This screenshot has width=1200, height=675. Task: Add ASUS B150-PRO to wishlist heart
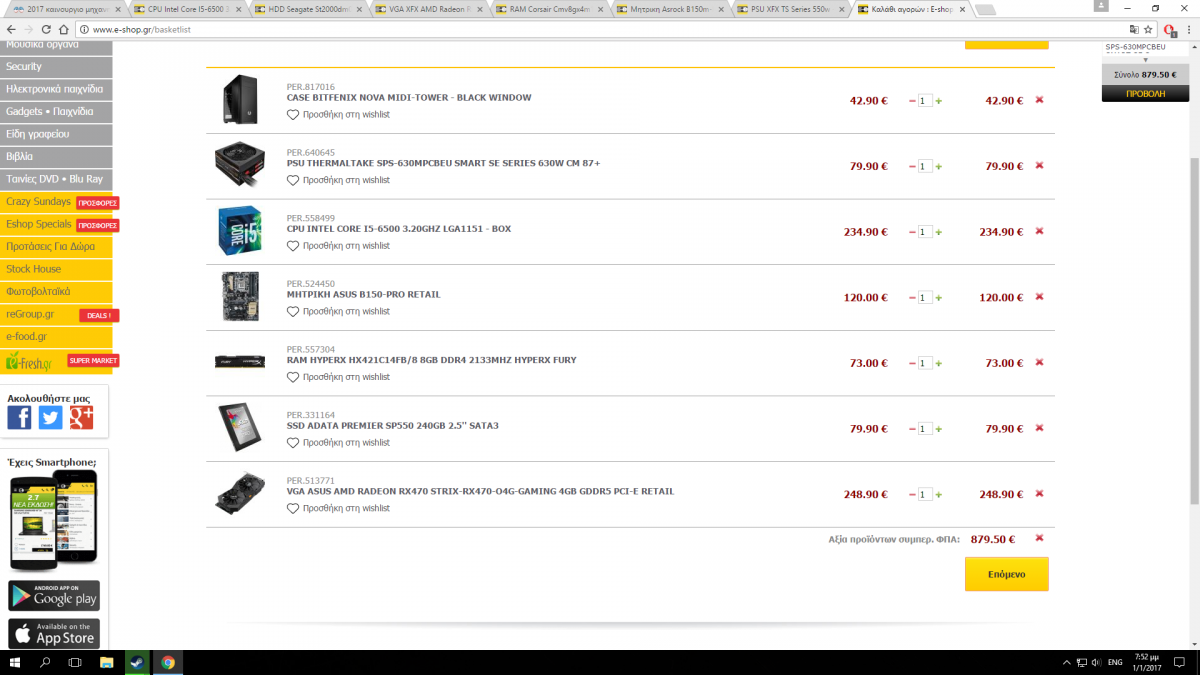(x=293, y=311)
